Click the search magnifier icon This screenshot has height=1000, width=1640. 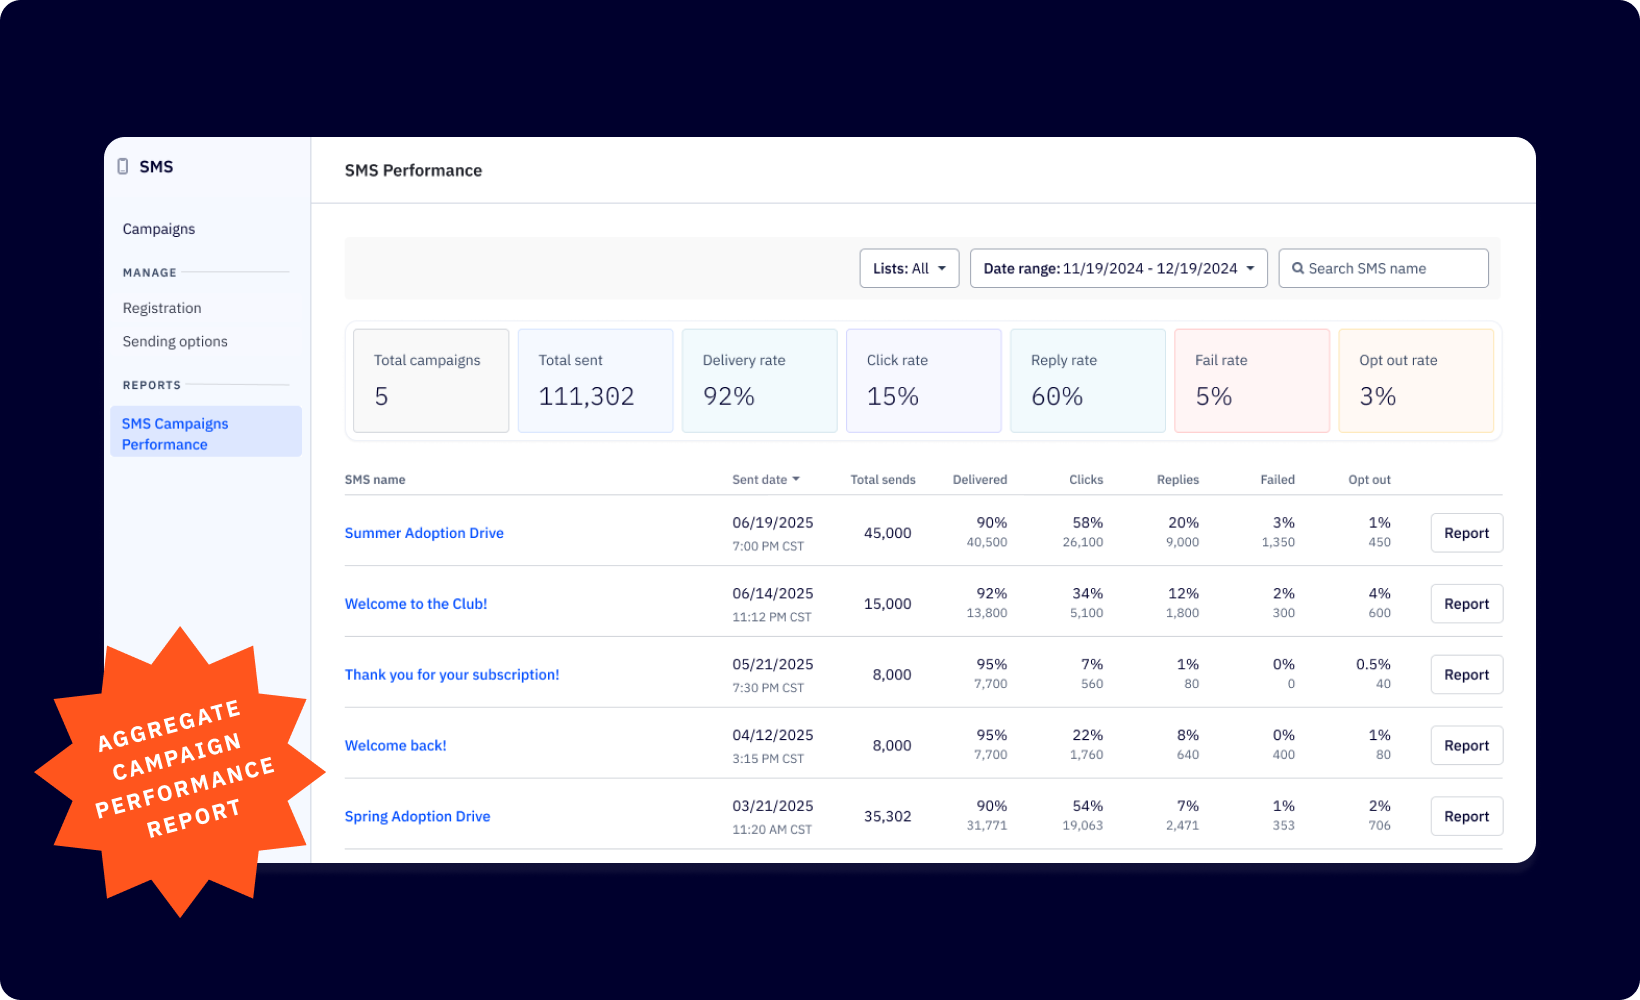pos(1297,268)
